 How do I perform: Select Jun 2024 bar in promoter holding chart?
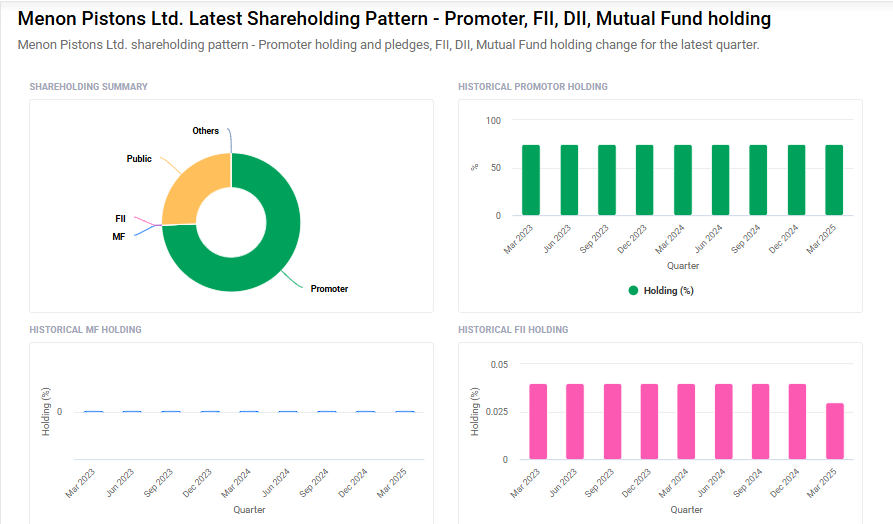coord(720,180)
